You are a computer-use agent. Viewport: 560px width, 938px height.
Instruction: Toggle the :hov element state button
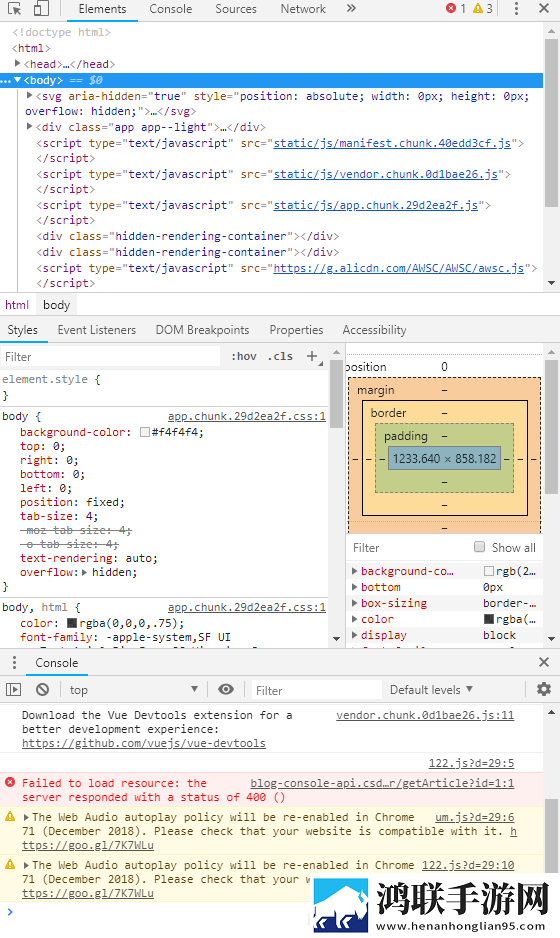click(244, 356)
